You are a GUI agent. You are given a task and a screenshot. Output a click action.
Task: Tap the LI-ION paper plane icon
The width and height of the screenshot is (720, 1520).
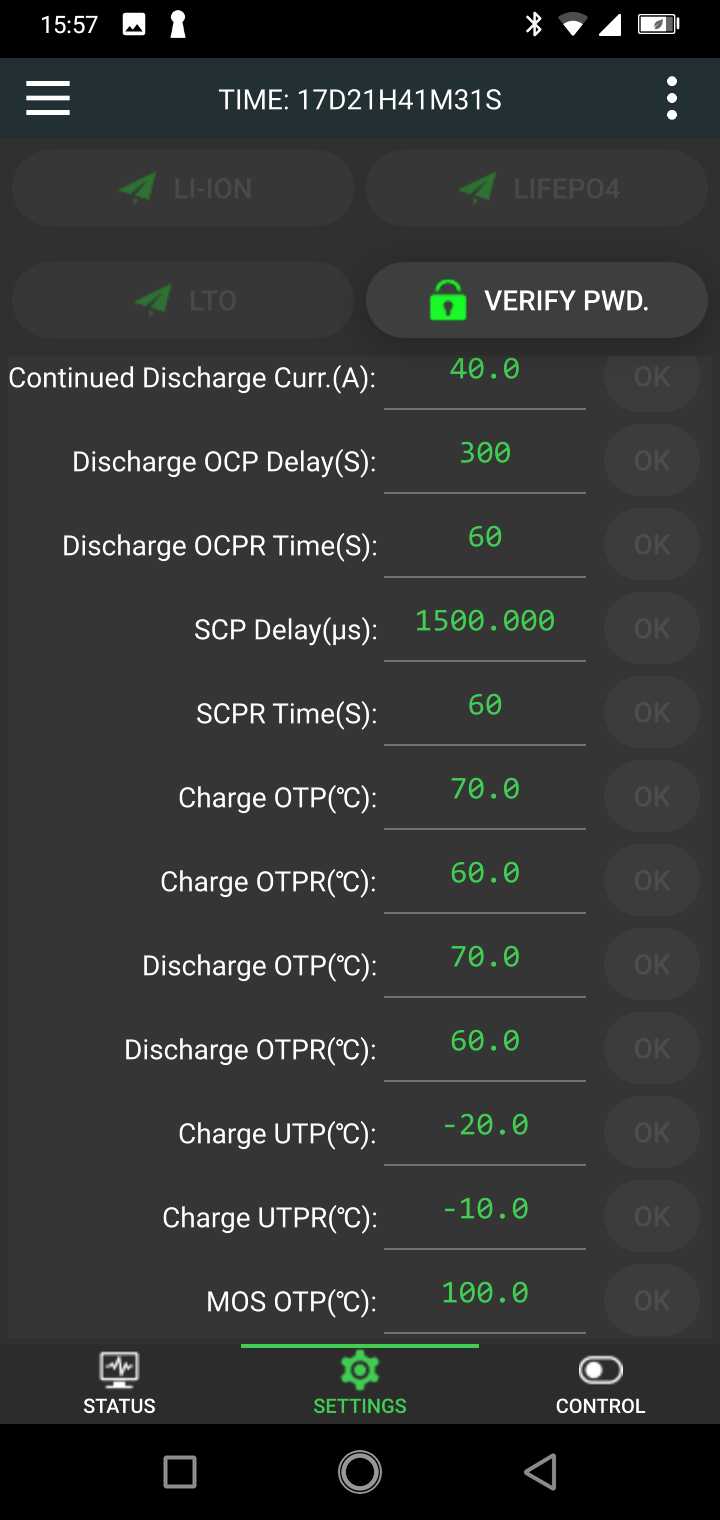point(138,188)
